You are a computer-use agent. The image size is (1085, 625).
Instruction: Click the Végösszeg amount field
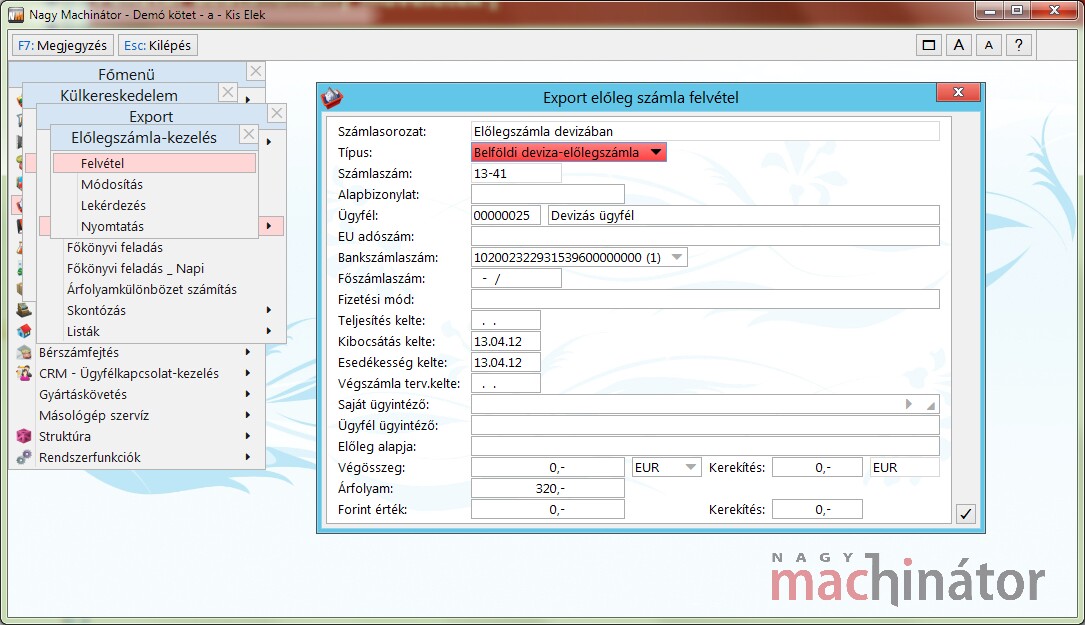coord(547,467)
